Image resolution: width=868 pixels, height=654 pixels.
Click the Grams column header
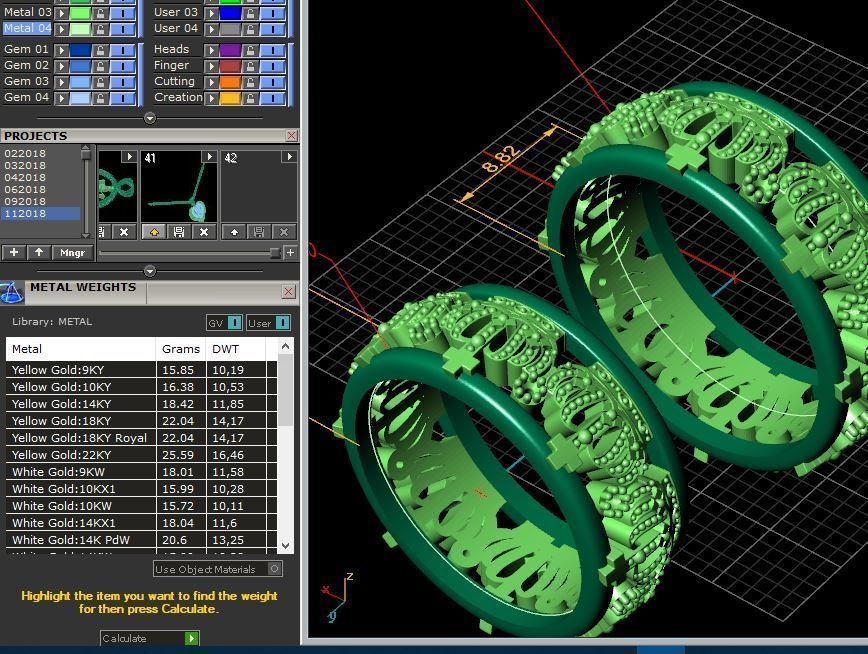(x=181, y=349)
